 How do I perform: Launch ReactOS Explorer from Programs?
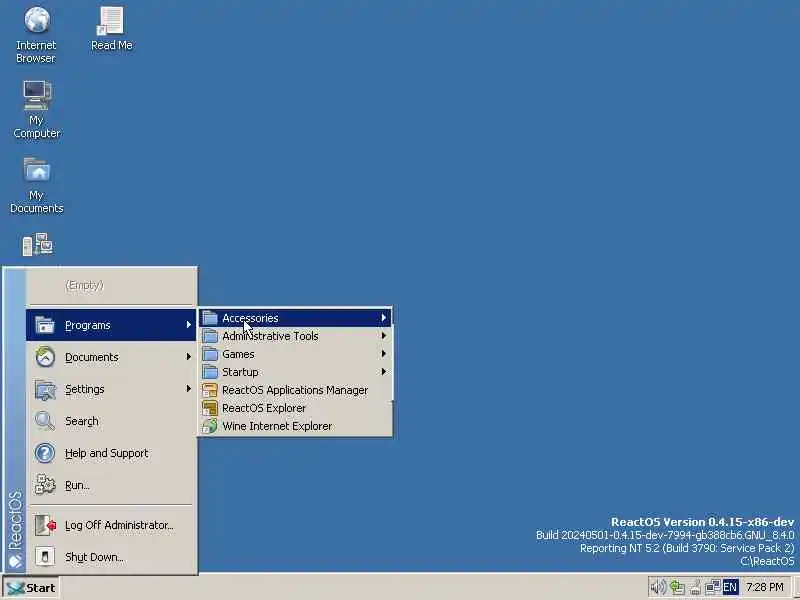click(295, 408)
